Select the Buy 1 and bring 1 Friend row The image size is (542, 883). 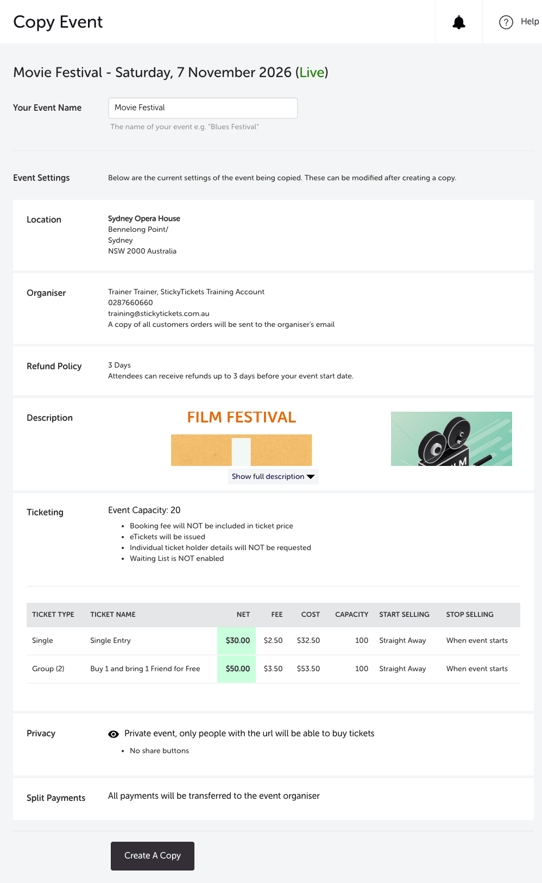tap(273, 668)
